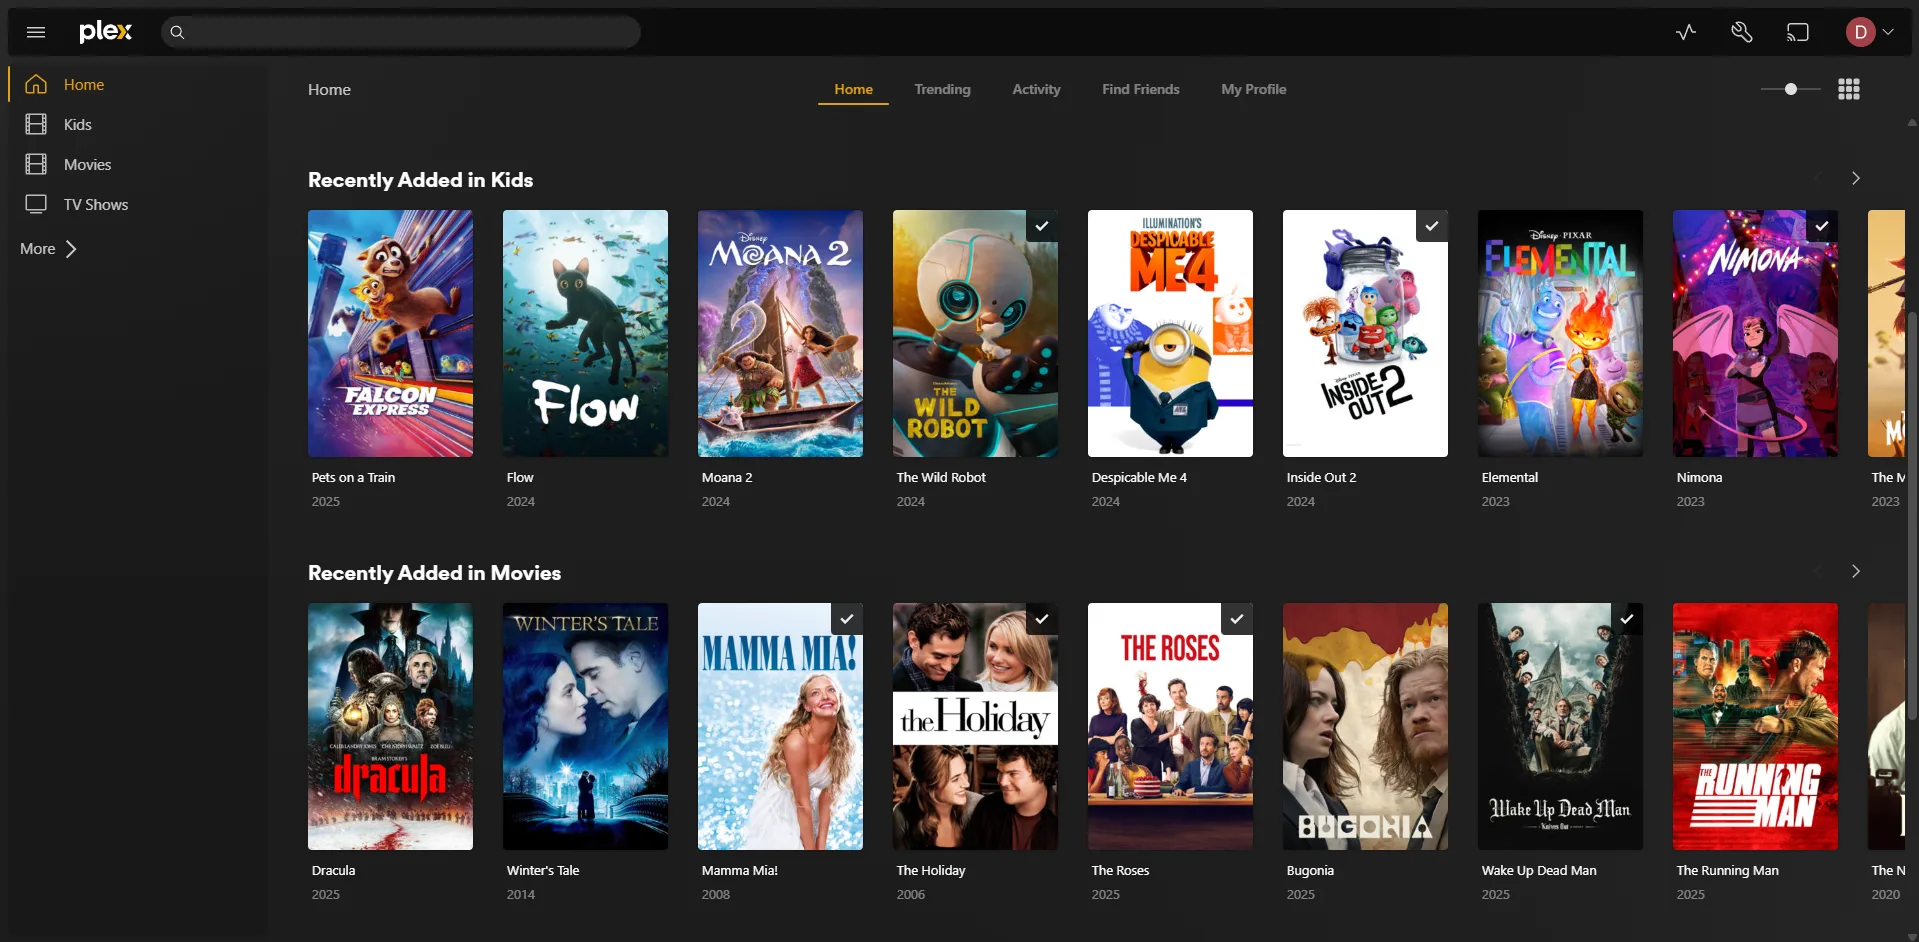Click the 2008 year under Mamma Mia!
This screenshot has height=942, width=1919.
point(715,894)
